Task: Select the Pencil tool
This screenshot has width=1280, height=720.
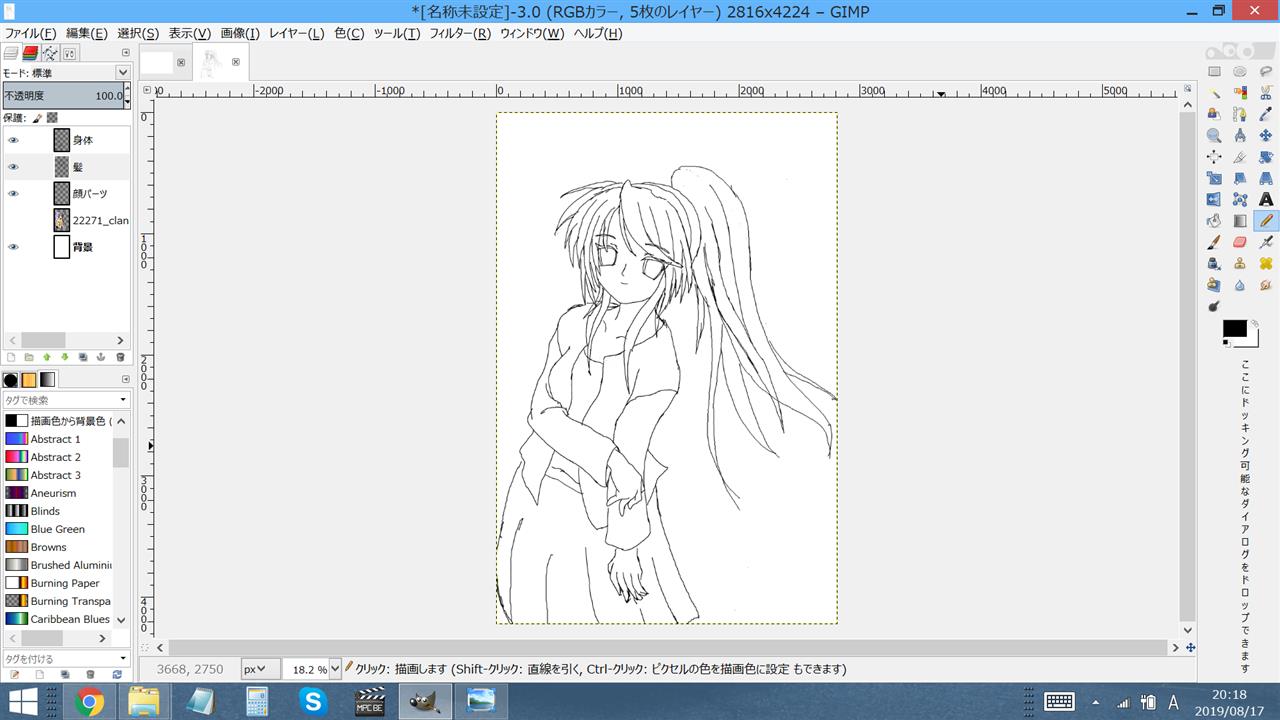Action: click(x=1266, y=221)
